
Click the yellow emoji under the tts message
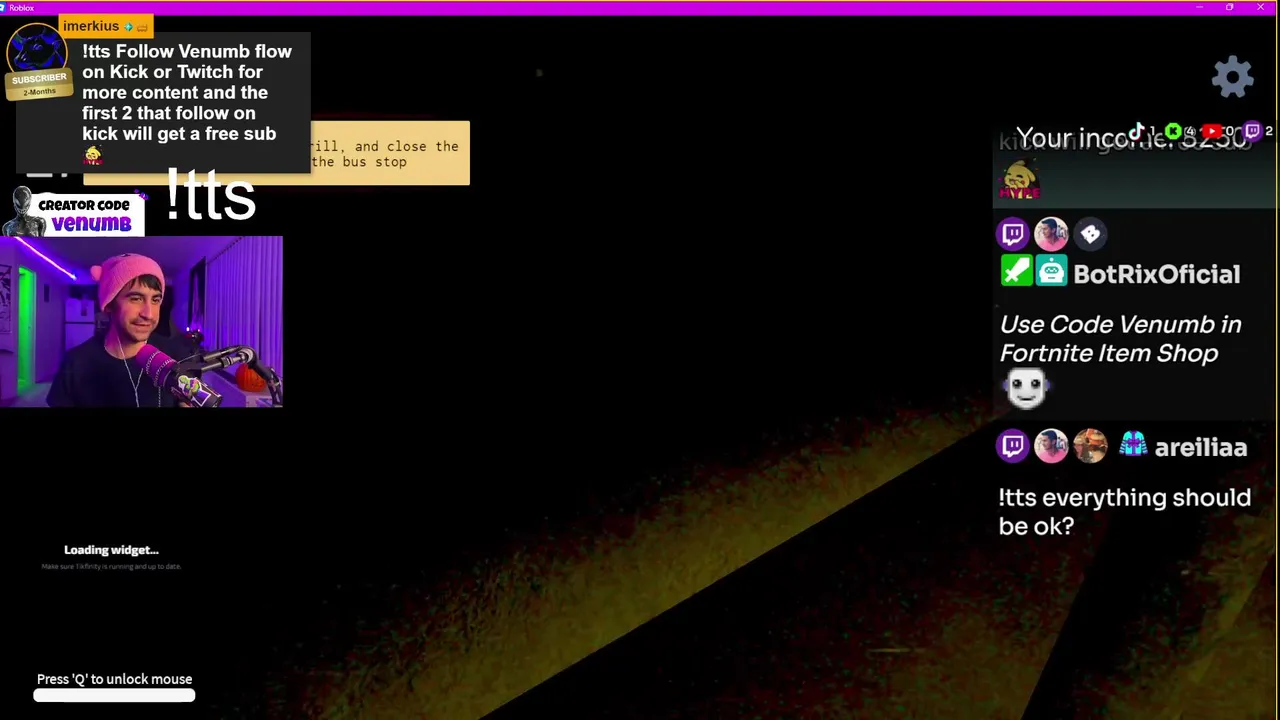[x=93, y=155]
